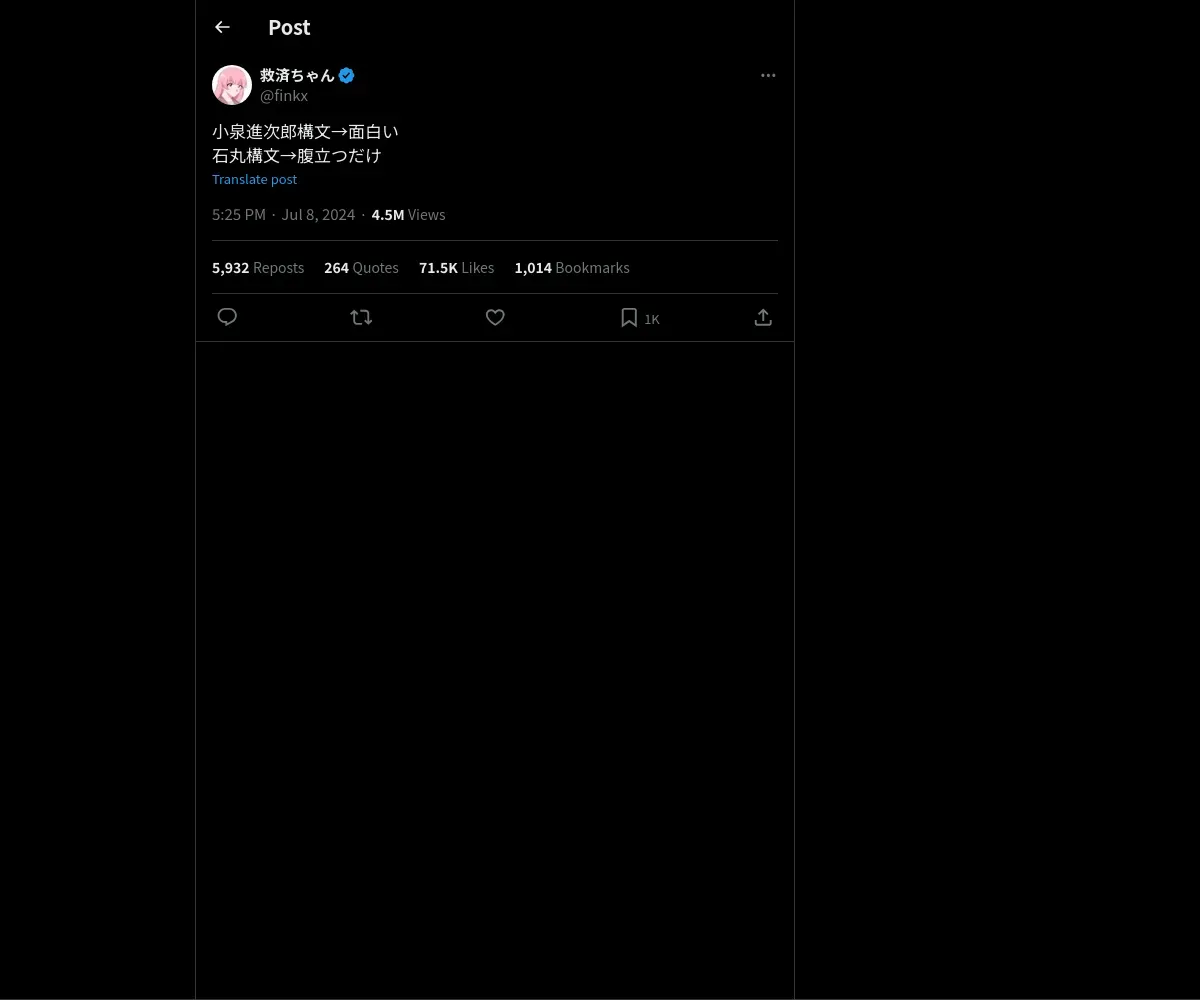1200x1000 pixels.
Task: Click the 1,014 Bookmarks stat
Action: pyautogui.click(x=572, y=268)
